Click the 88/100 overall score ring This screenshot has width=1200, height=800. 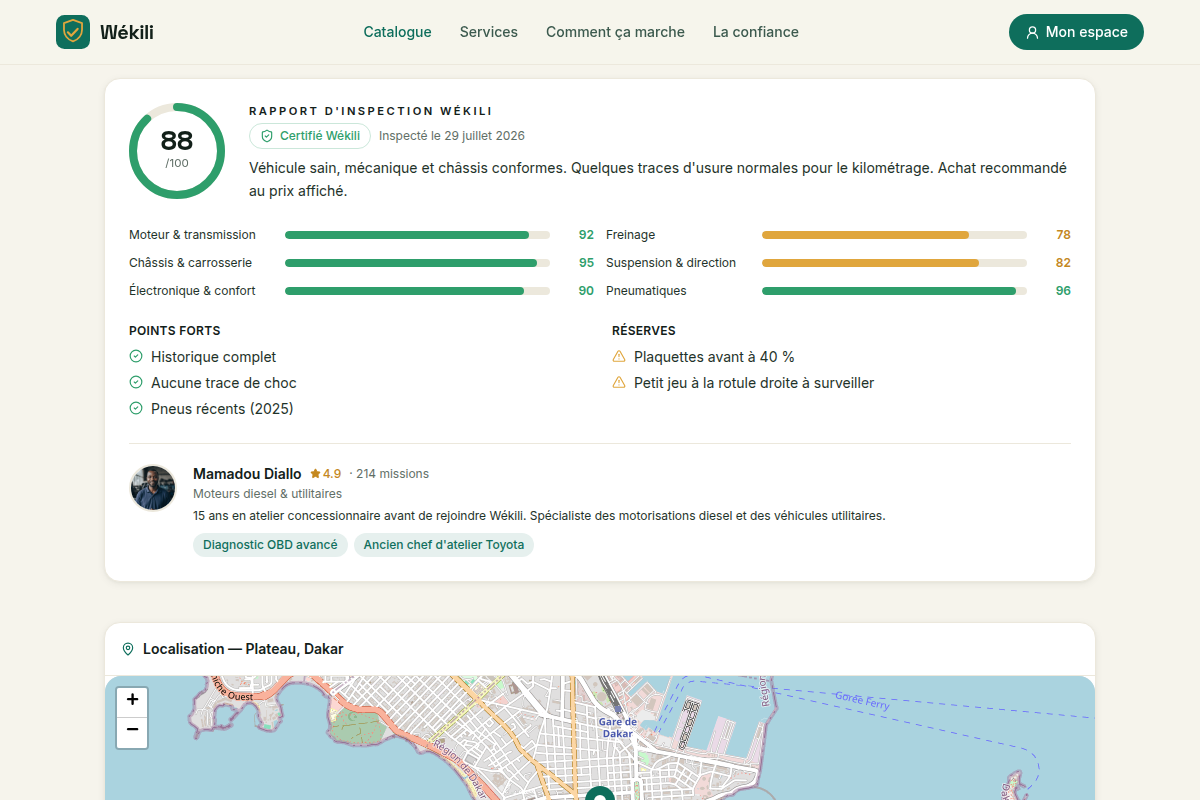click(177, 151)
